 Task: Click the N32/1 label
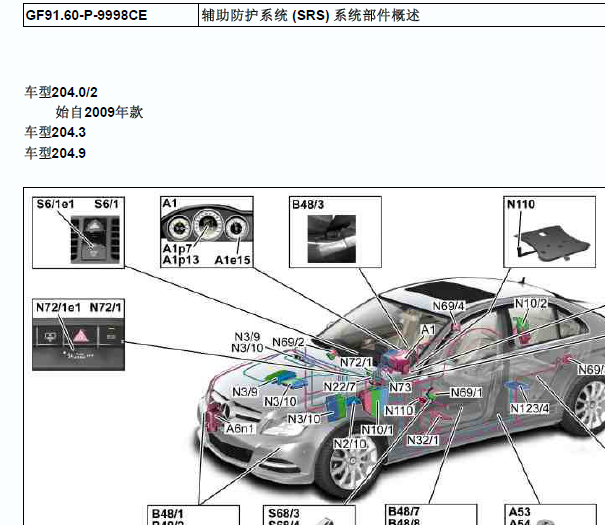coord(423,440)
